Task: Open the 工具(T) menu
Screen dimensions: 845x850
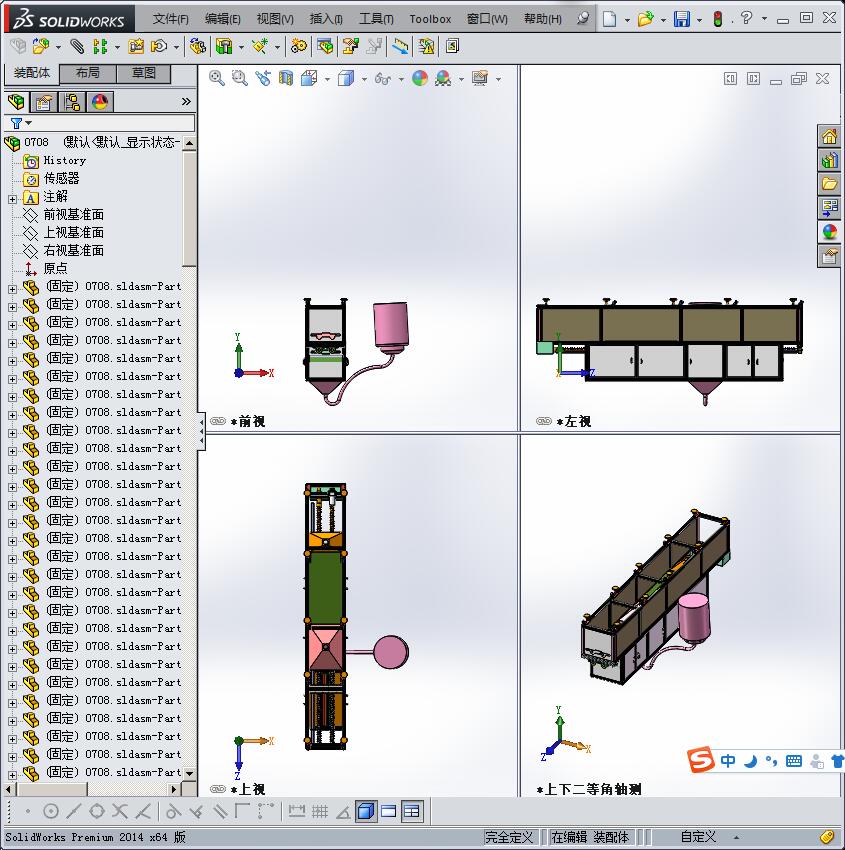Action: point(376,19)
